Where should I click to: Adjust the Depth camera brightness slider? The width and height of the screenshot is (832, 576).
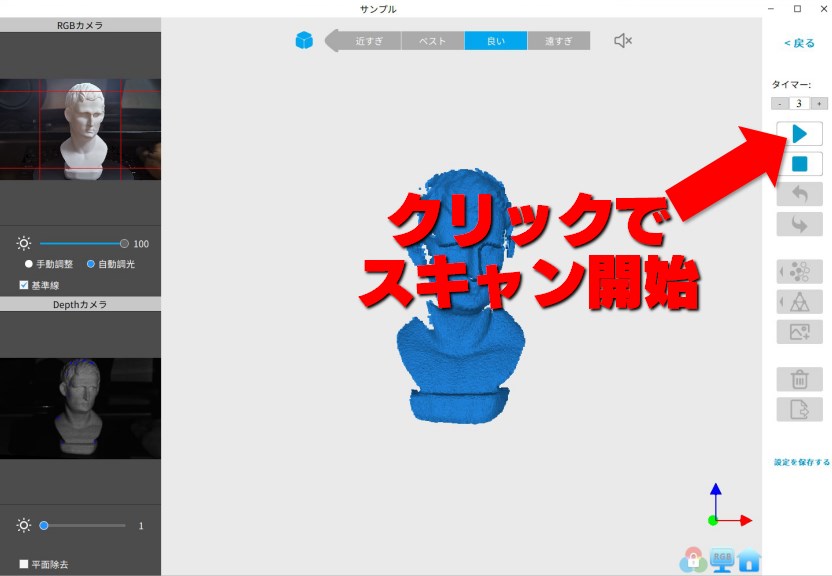83,526
